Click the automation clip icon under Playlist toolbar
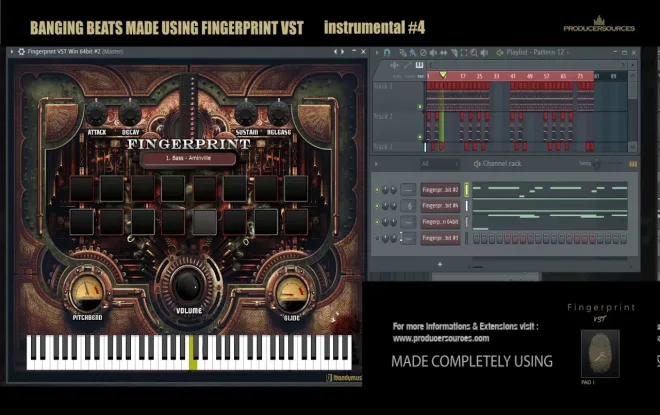Image resolution: width=660 pixels, height=415 pixels. coord(407,65)
